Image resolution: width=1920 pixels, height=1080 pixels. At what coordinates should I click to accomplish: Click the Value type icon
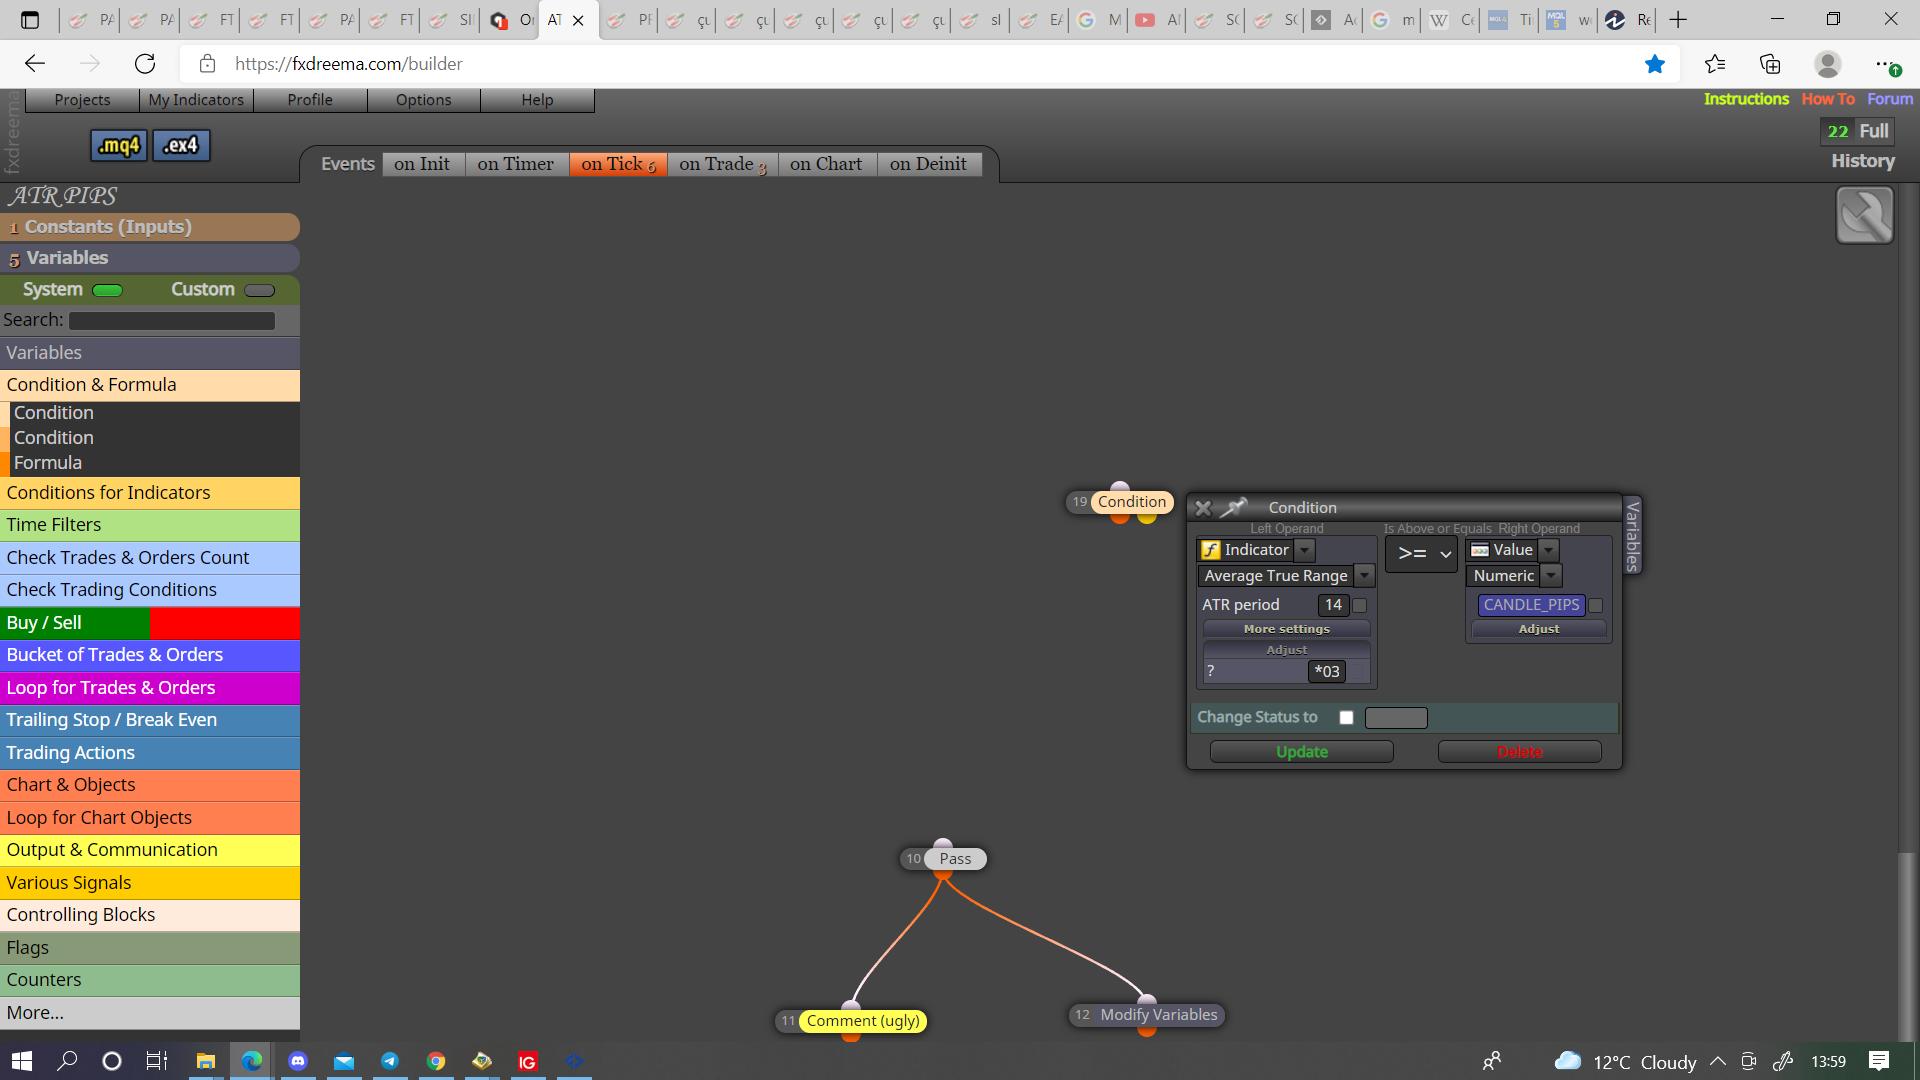(1480, 550)
